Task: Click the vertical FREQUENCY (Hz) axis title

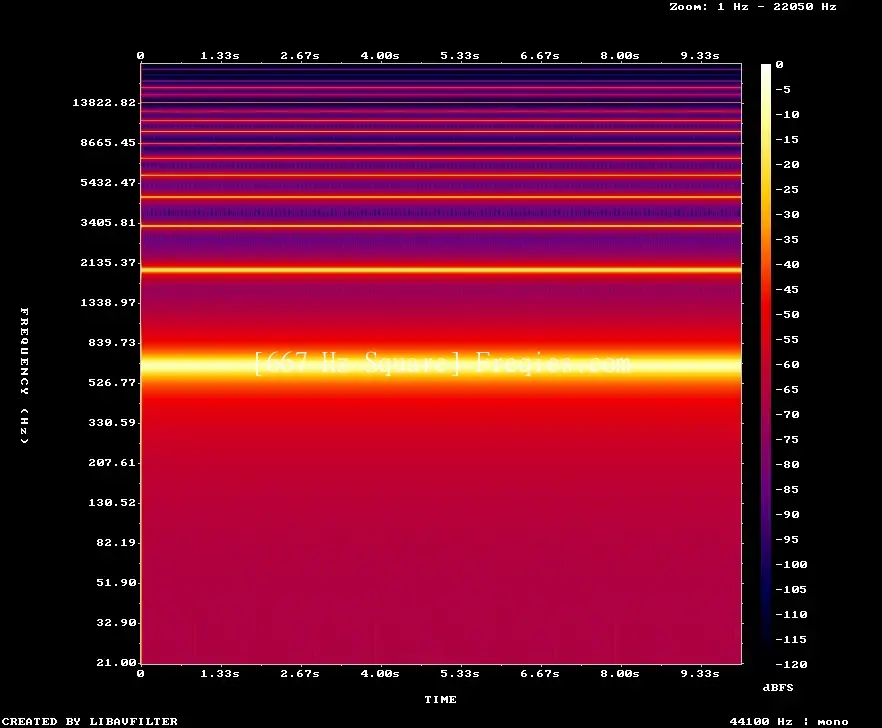Action: point(24,375)
